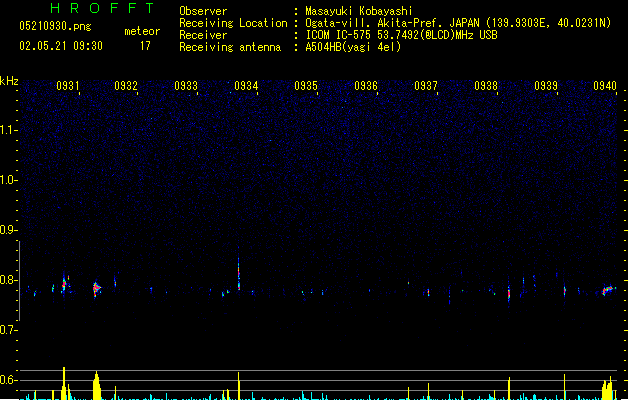
Task: Select the Ogata-vill. Akita-Pref. JAPAN location text
Action: [458, 23]
